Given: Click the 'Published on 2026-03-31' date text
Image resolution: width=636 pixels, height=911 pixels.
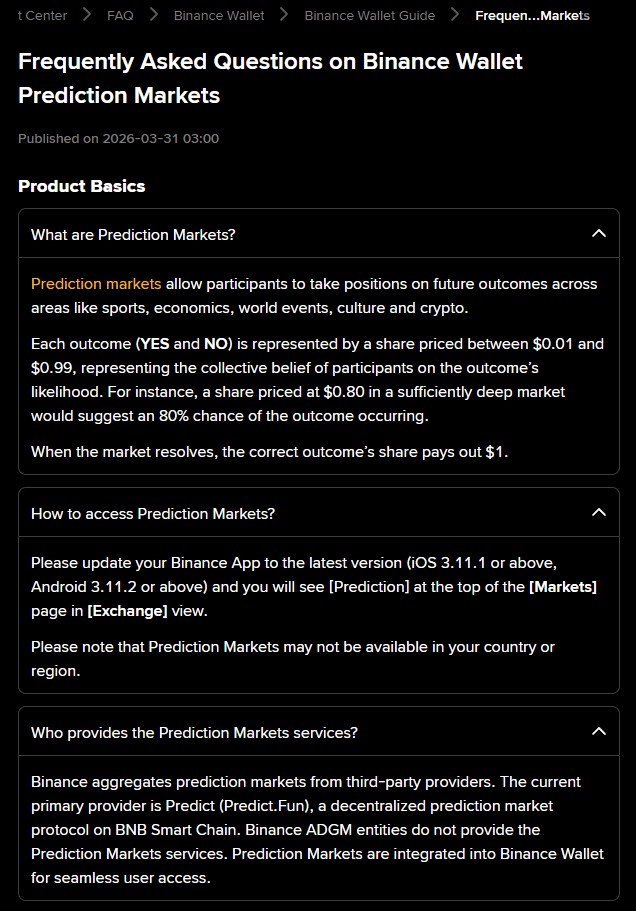Looking at the screenshot, I should click(x=118, y=139).
